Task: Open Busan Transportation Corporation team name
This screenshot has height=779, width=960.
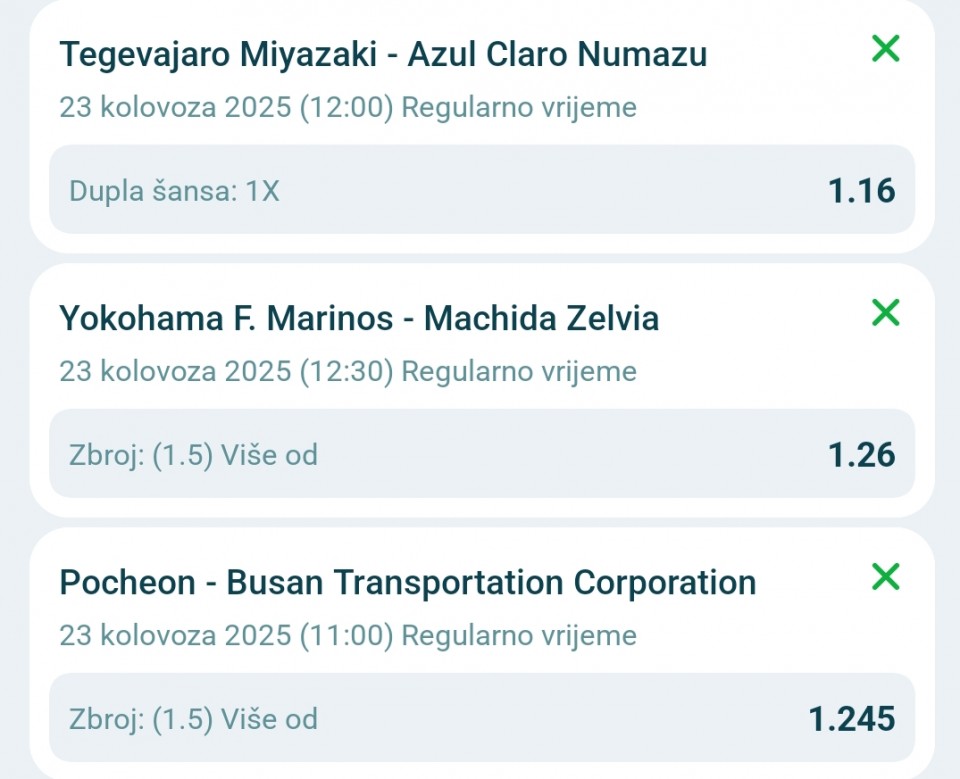Action: point(491,582)
